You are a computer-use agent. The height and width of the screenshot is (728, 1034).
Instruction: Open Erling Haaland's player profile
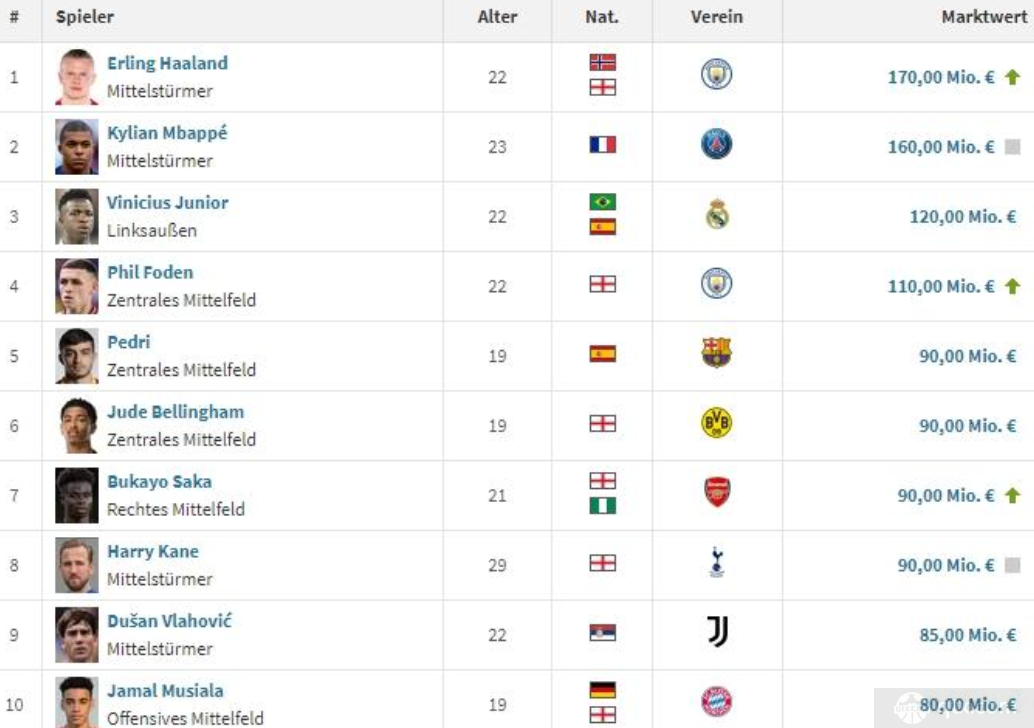[167, 63]
